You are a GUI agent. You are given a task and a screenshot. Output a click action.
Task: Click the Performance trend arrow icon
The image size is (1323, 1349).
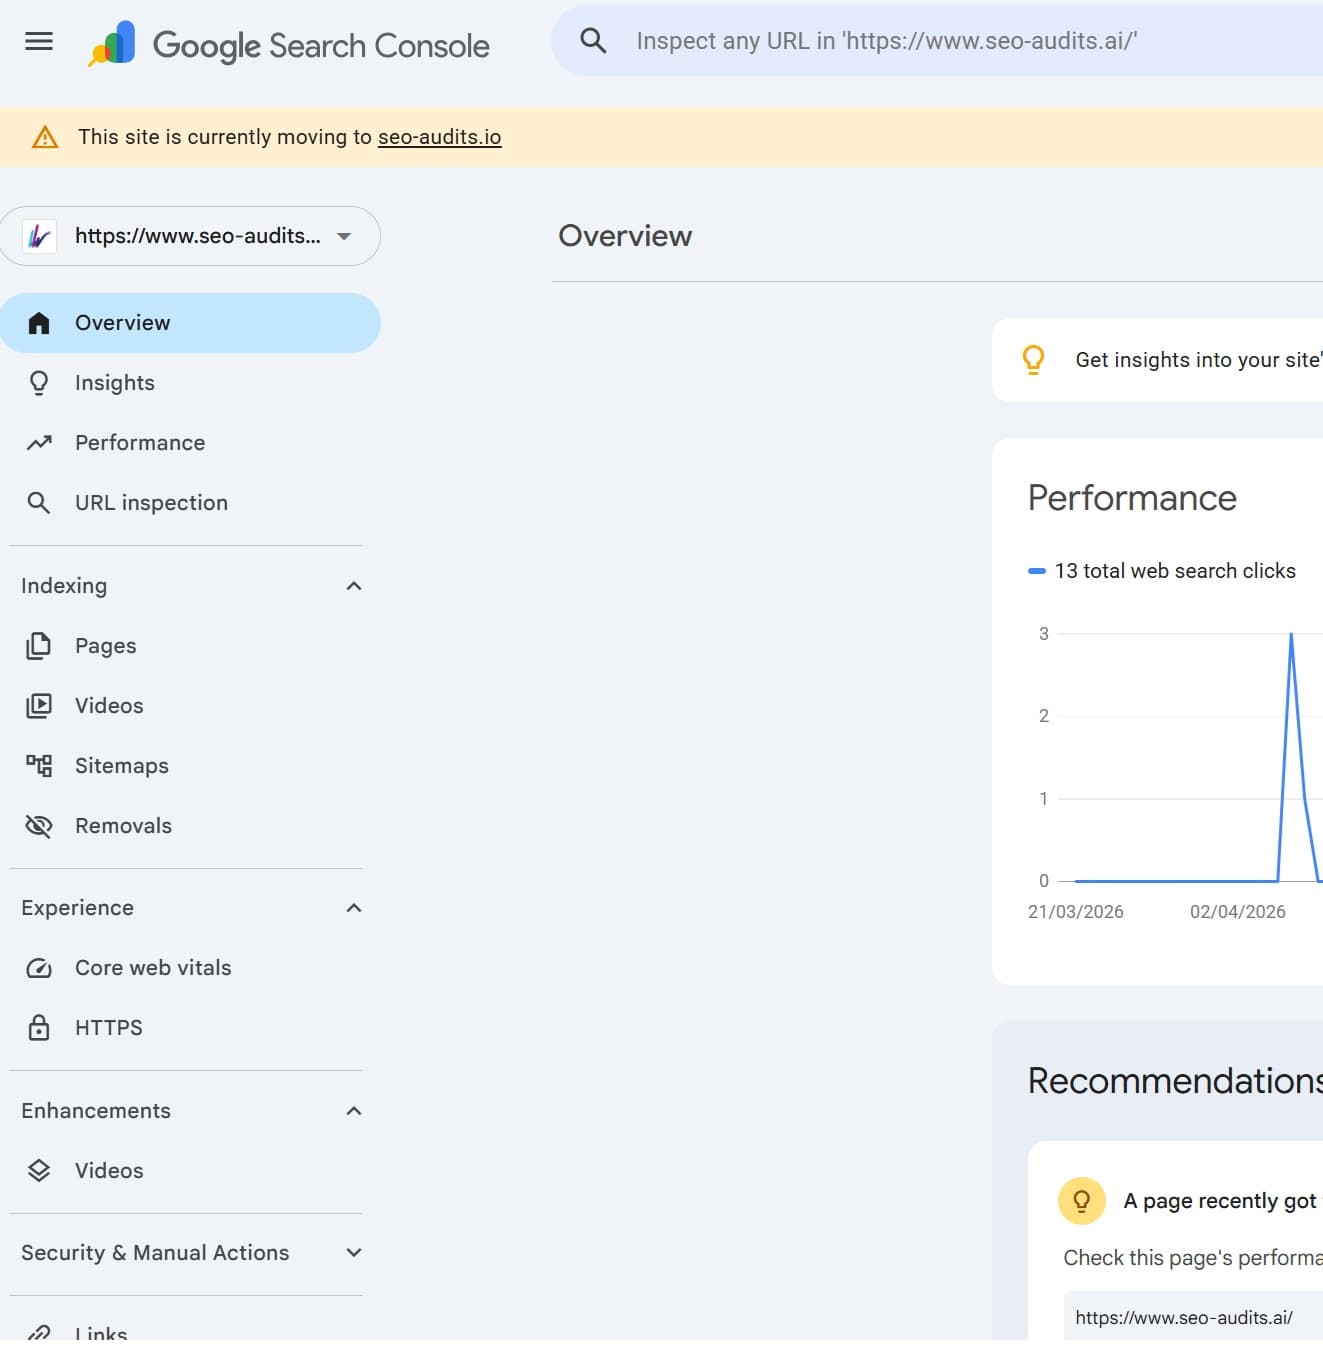click(39, 443)
